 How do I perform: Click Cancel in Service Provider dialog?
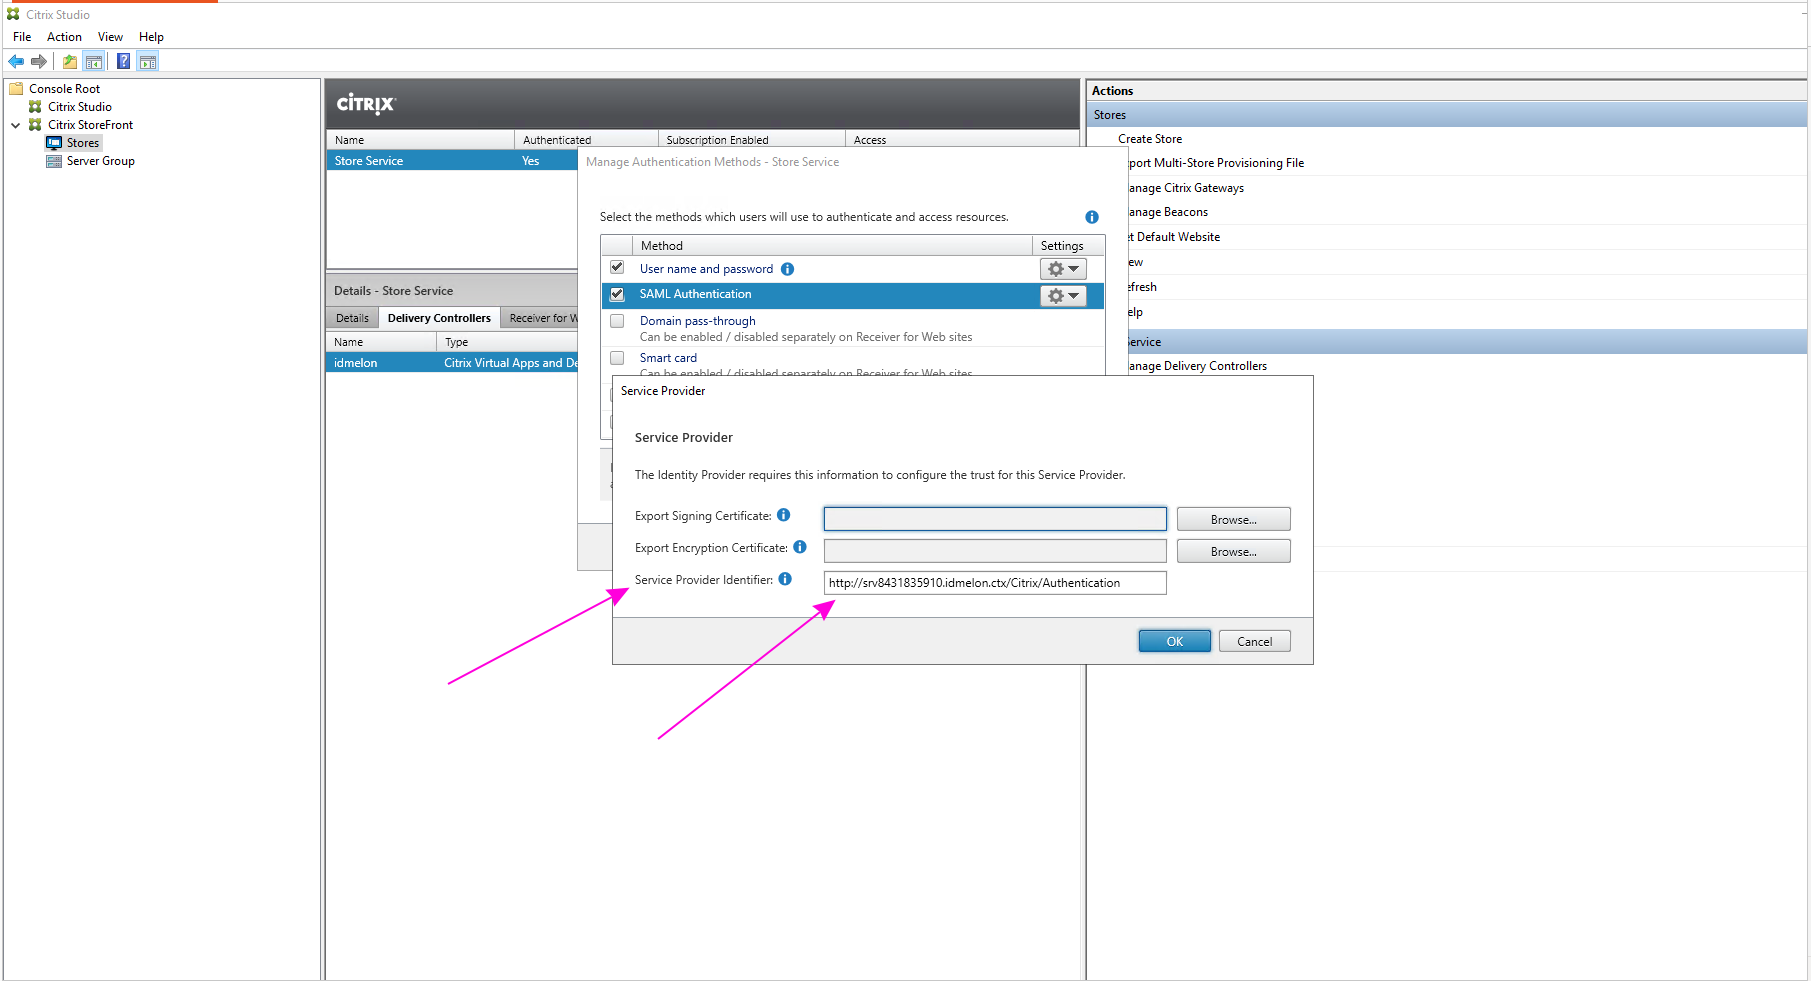click(1255, 641)
